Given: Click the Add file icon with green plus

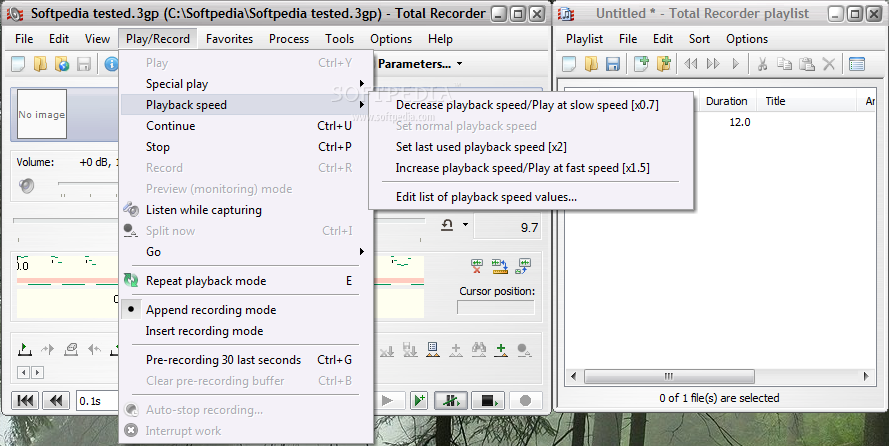Looking at the screenshot, I should pyautogui.click(x=641, y=64).
